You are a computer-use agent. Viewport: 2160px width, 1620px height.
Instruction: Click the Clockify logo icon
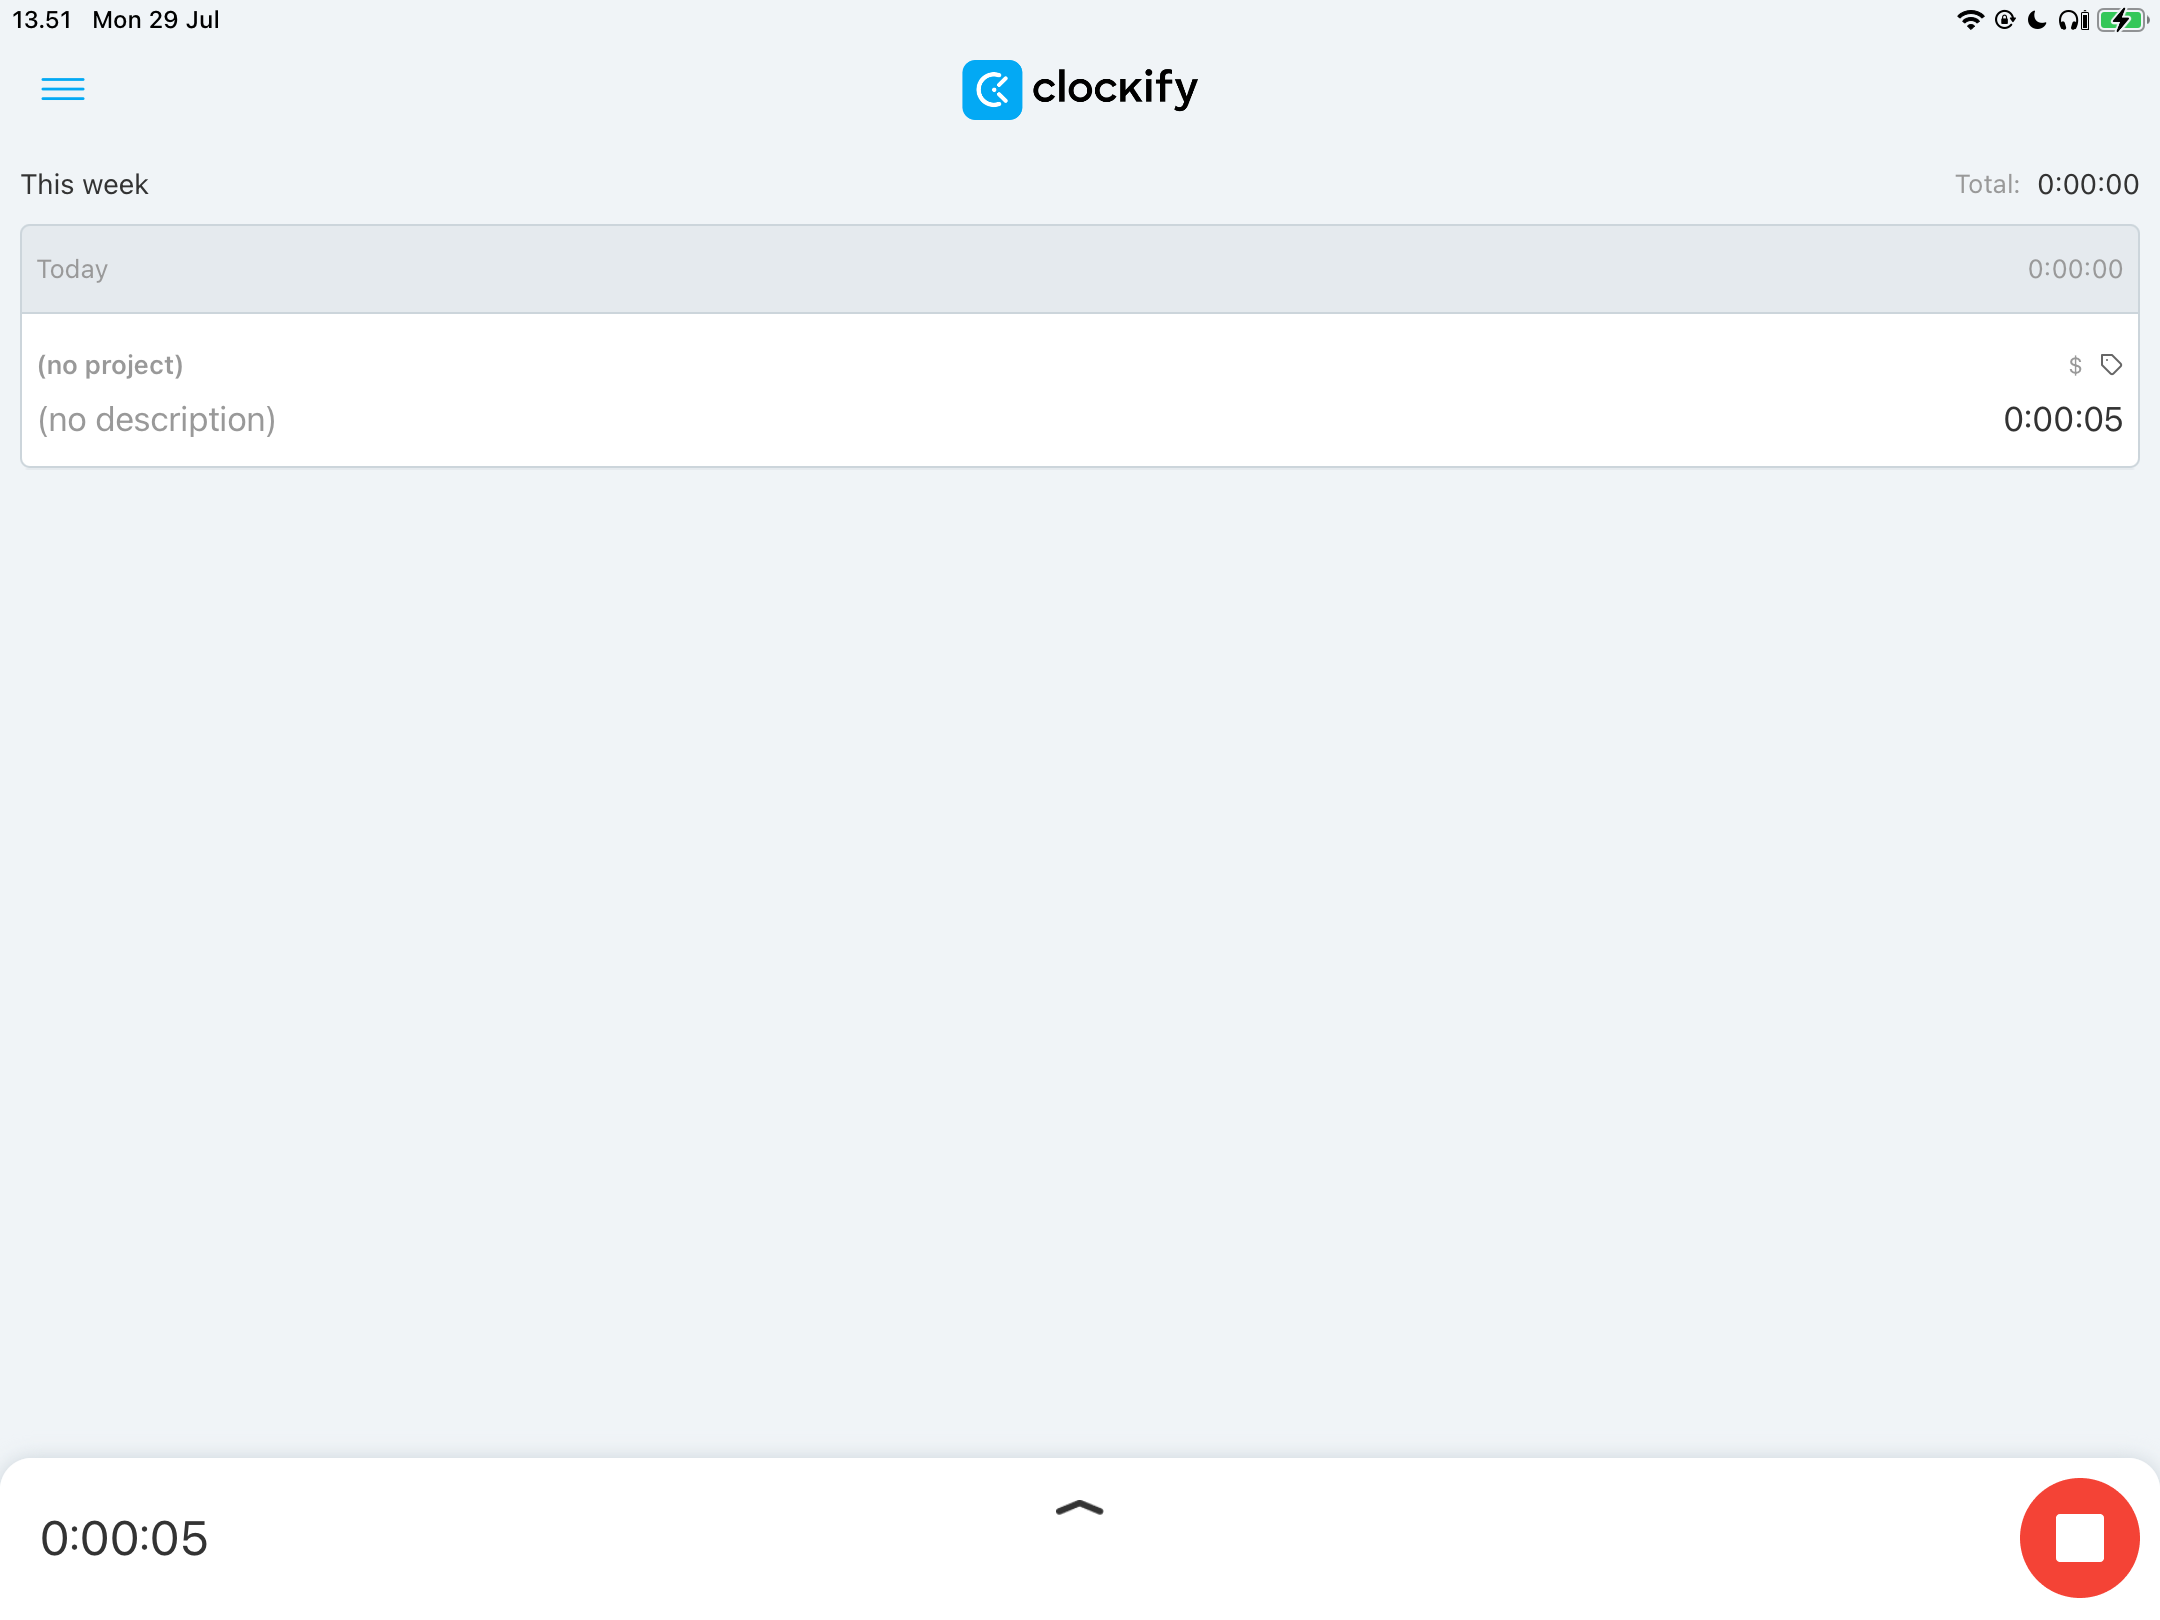[992, 88]
